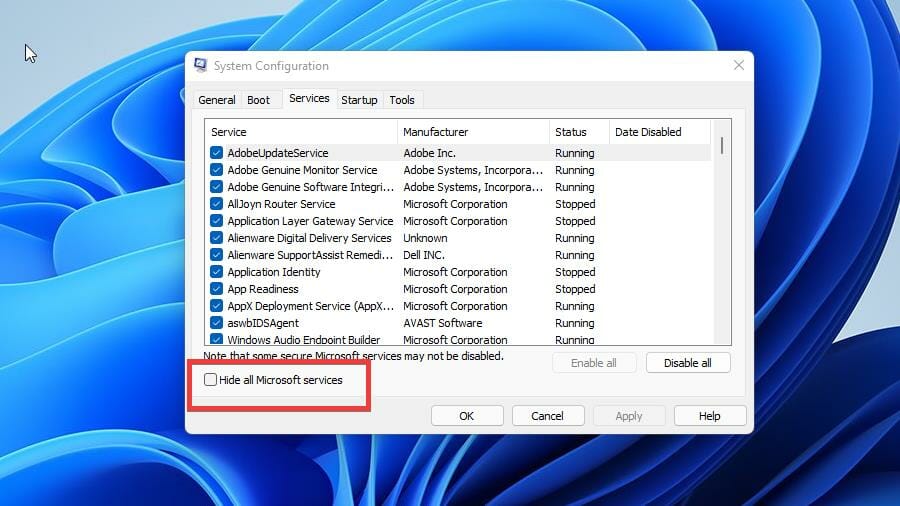Image resolution: width=900 pixels, height=506 pixels.
Task: Click Running status of Alienware SupportAssist row
Action: click(x=575, y=255)
